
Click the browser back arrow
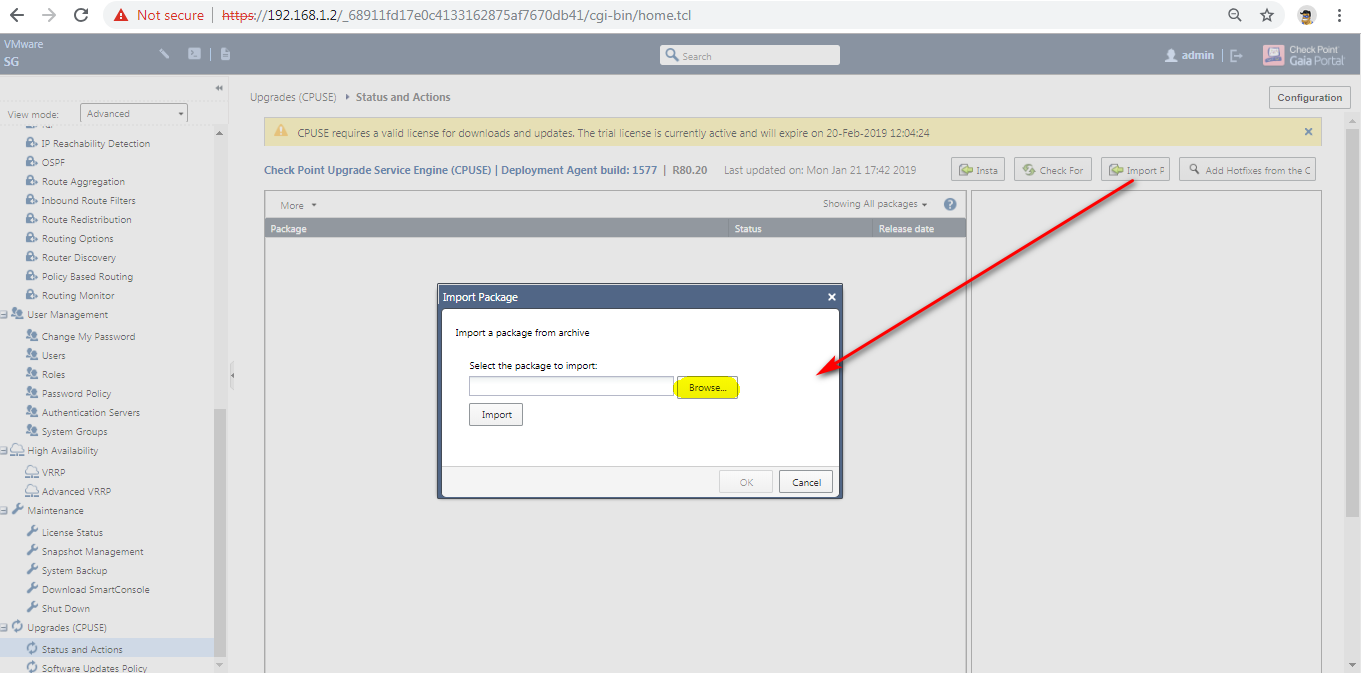17,15
